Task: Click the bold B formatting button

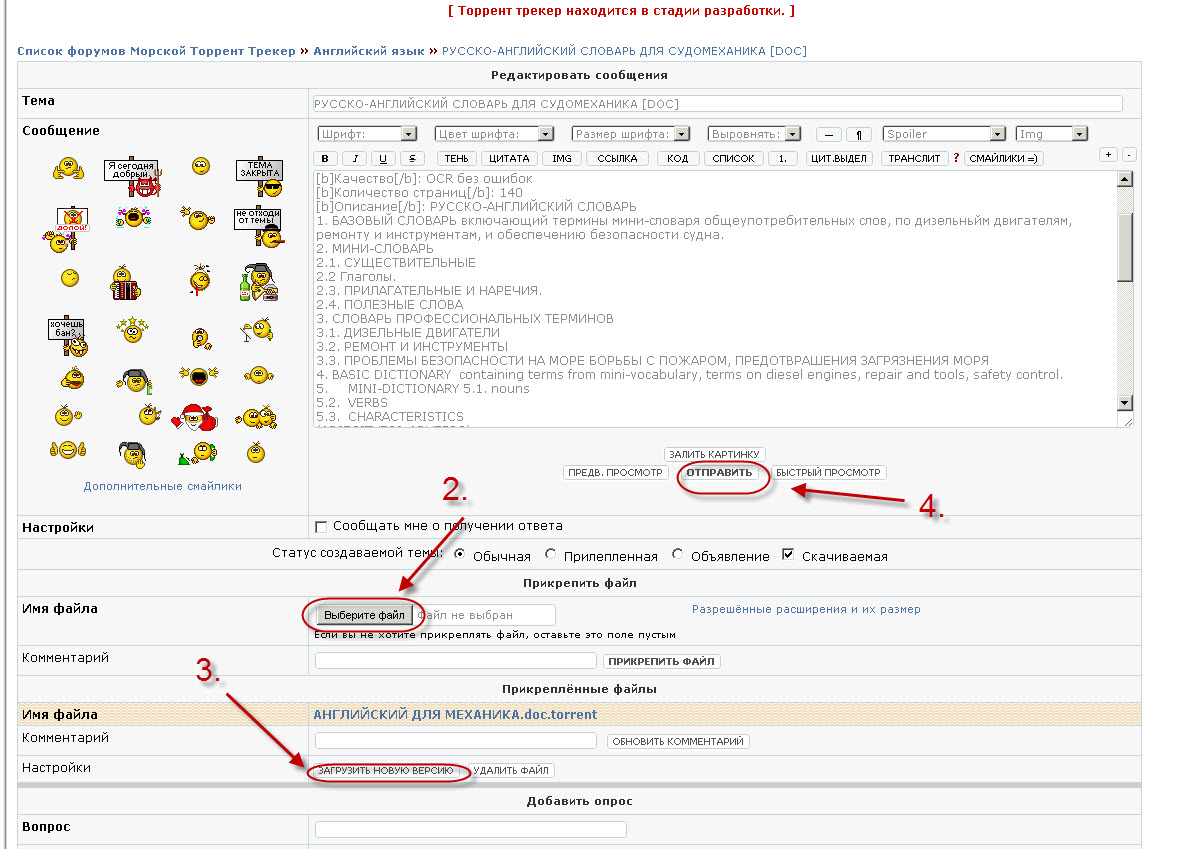Action: point(324,158)
